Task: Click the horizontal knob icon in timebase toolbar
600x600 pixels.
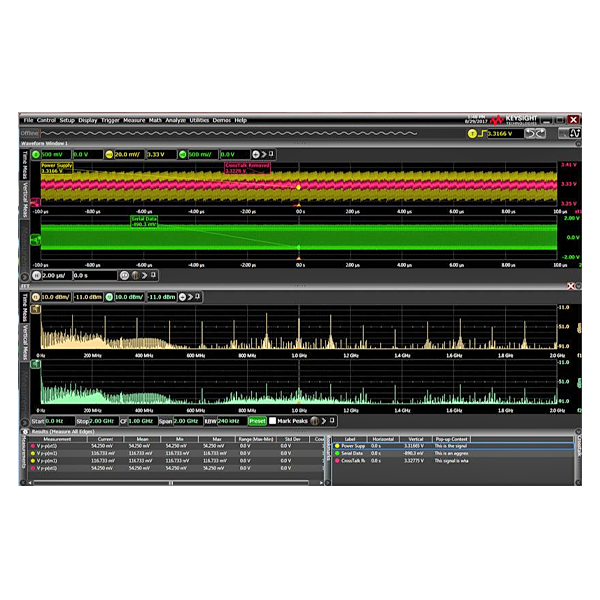Action: point(135,276)
